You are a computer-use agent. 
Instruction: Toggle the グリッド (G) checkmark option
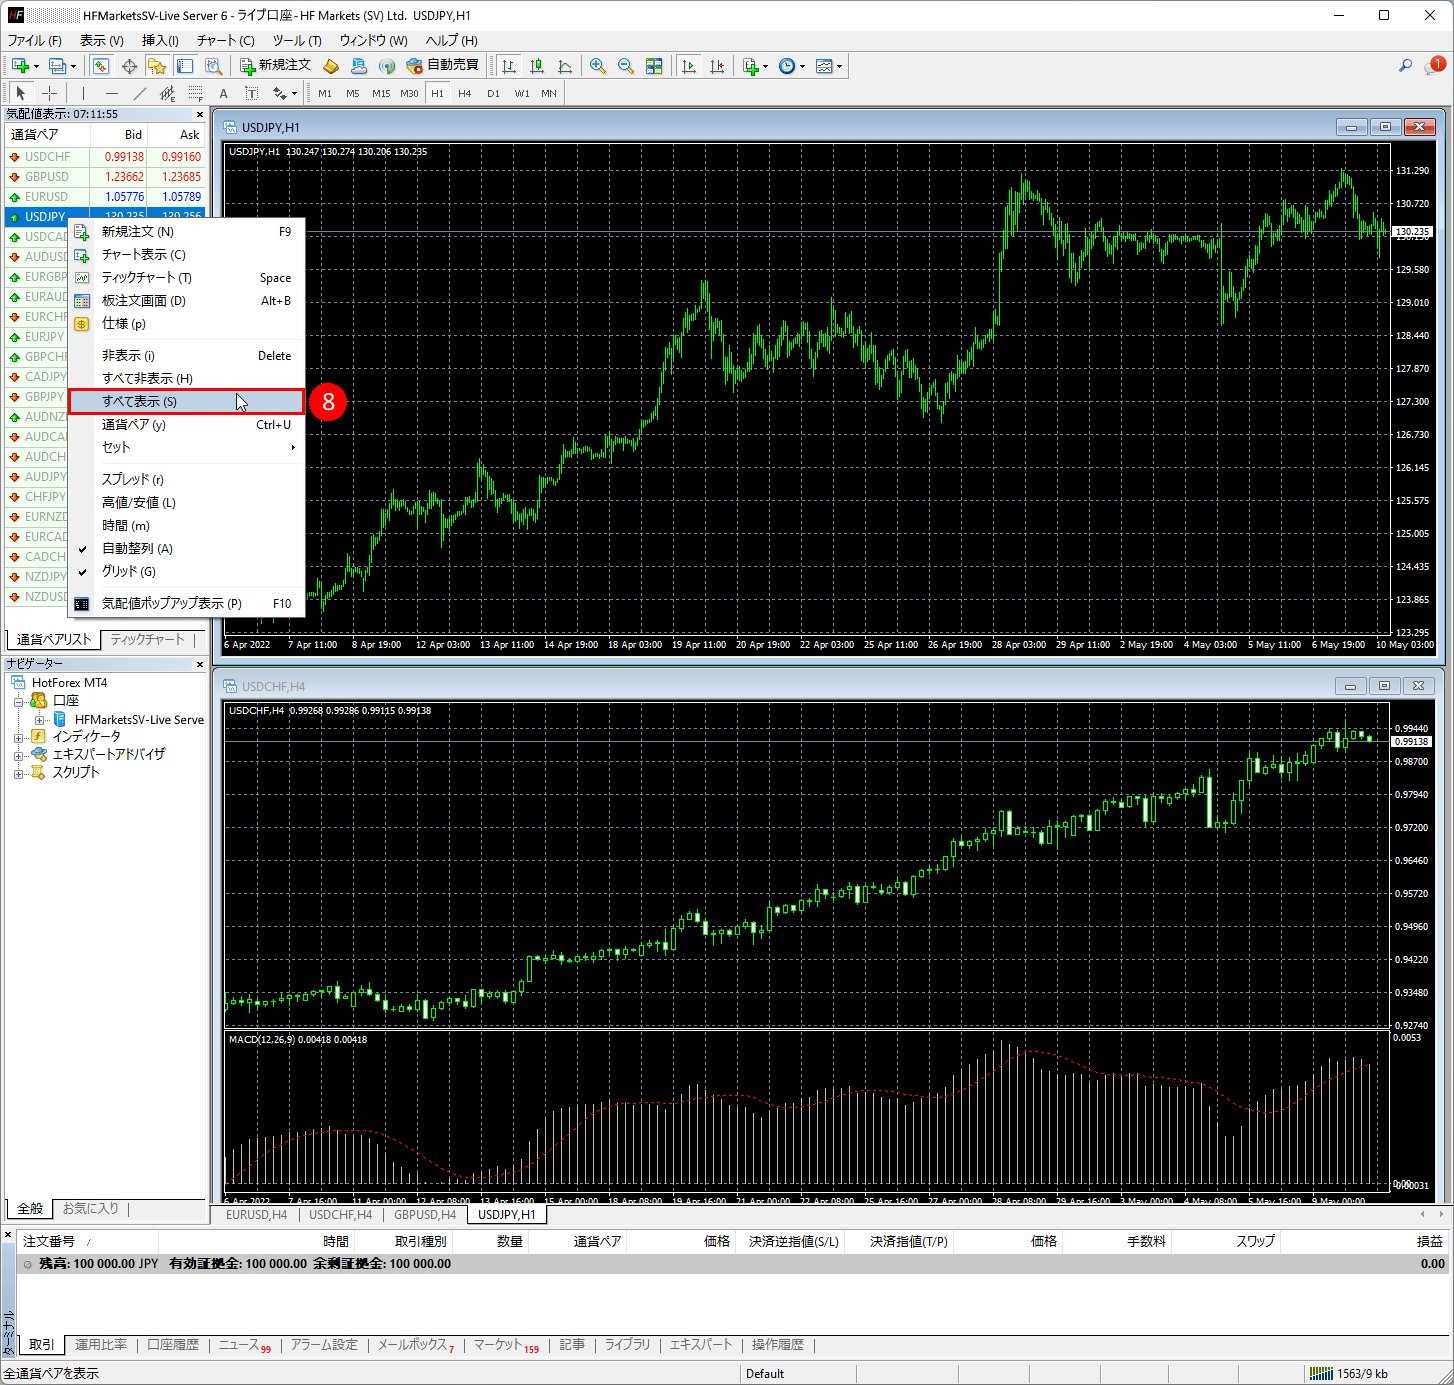pyautogui.click(x=128, y=572)
